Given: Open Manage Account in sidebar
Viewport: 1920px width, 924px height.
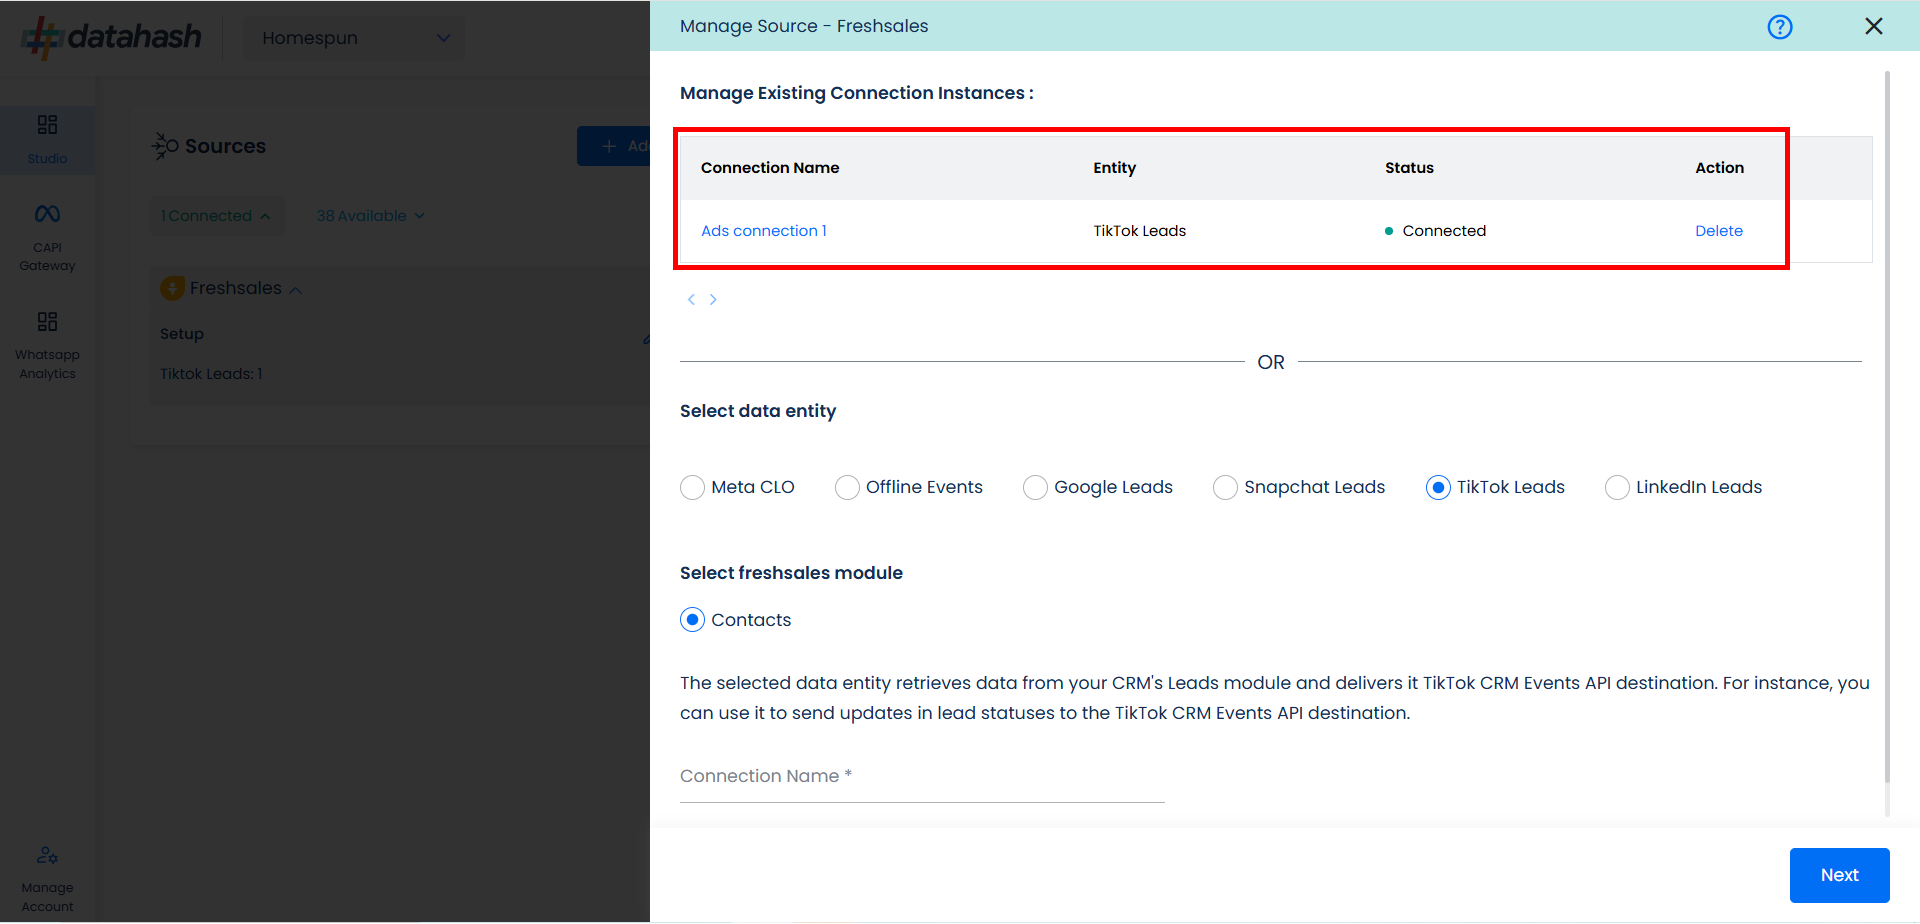Looking at the screenshot, I should 47,878.
